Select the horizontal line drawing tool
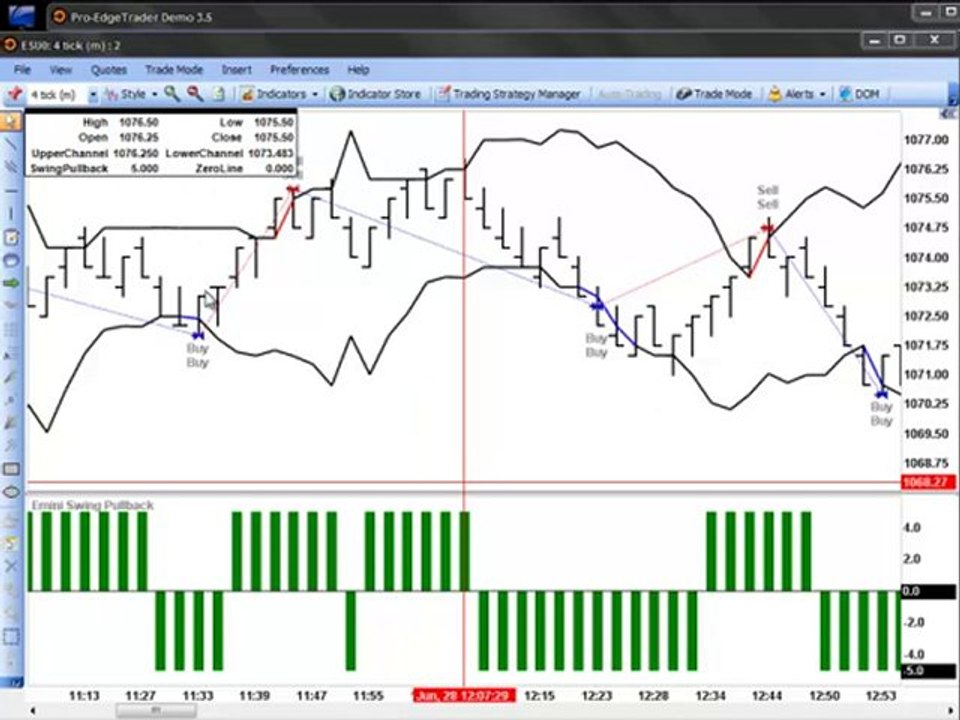The height and width of the screenshot is (720, 960). (11, 190)
